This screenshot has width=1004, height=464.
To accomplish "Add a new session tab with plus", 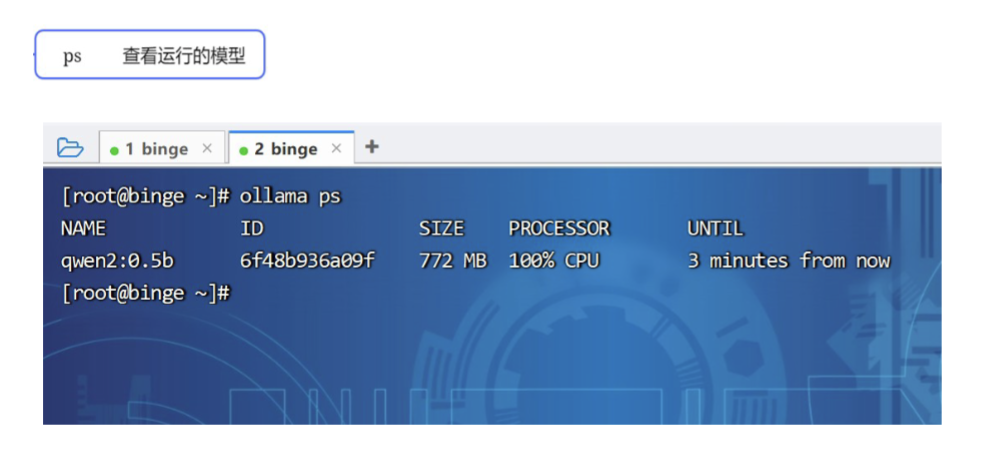I will tap(371, 147).
